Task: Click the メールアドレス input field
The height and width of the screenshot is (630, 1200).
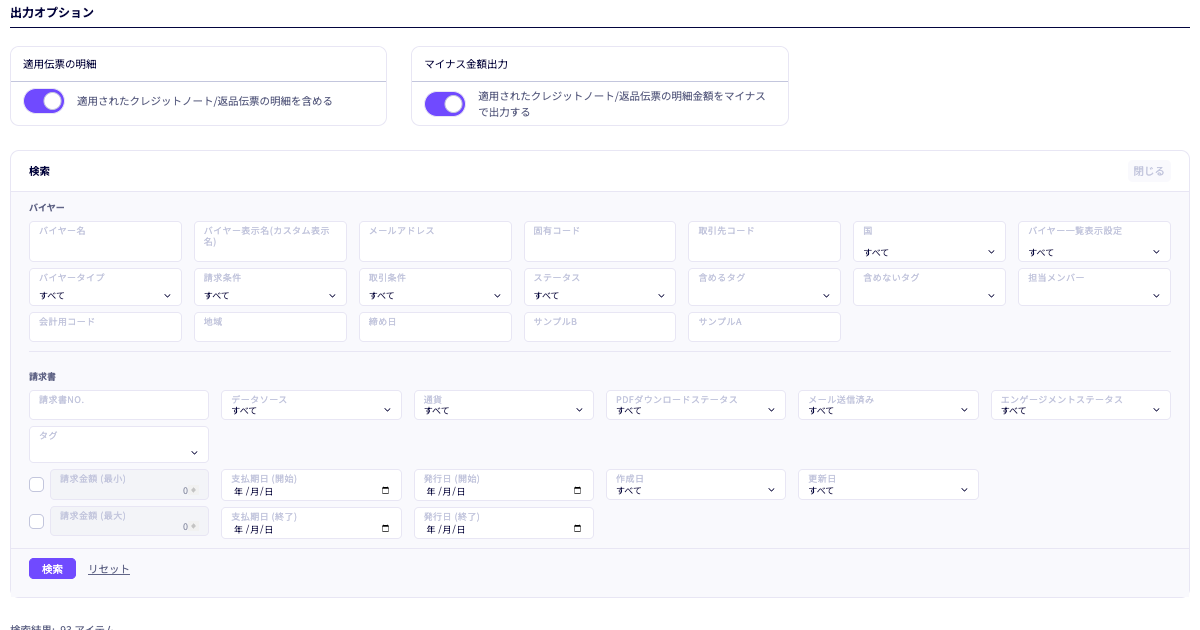Action: tap(435, 242)
